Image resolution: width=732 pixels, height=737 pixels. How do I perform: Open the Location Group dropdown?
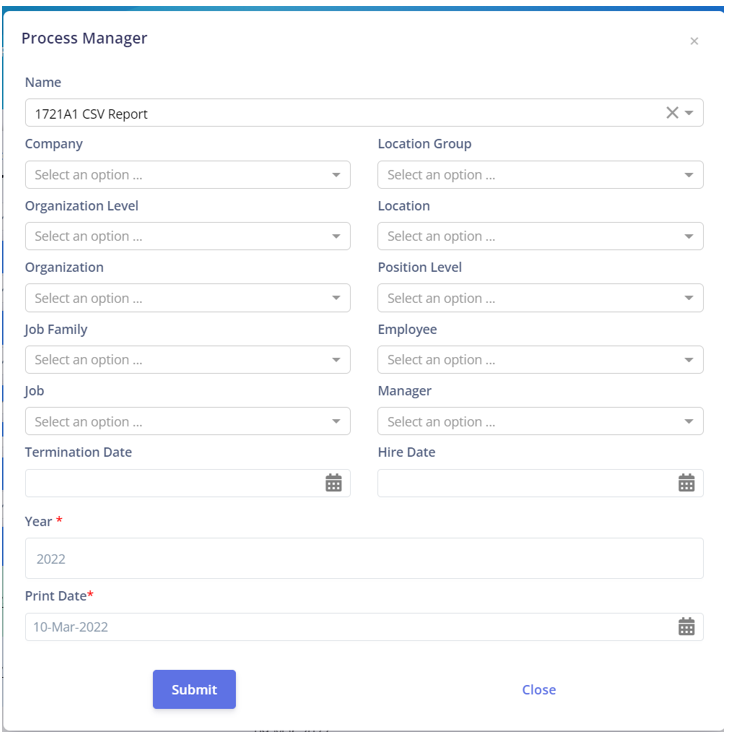pyautogui.click(x=540, y=175)
